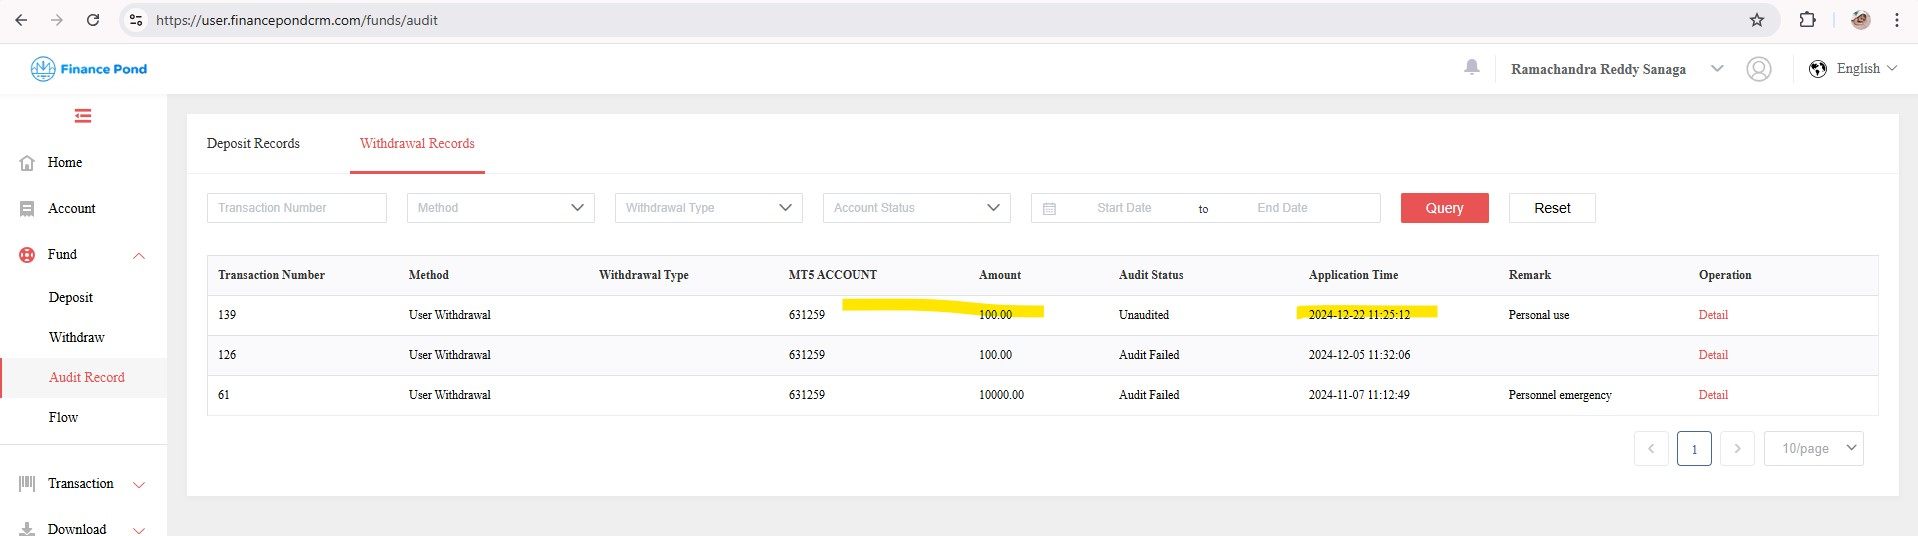Viewport: 1918px width, 536px height.
Task: Switch to Deposit Records tab
Action: 253,144
